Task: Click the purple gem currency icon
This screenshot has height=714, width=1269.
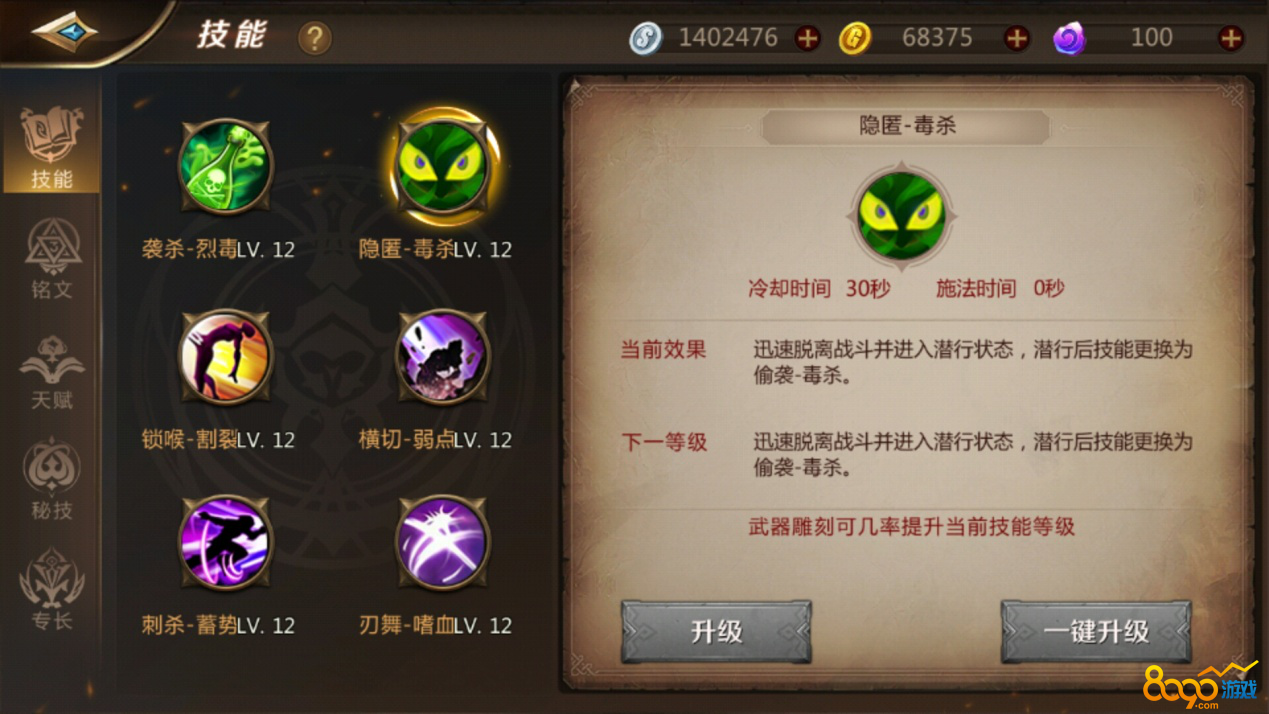Action: 1069,38
